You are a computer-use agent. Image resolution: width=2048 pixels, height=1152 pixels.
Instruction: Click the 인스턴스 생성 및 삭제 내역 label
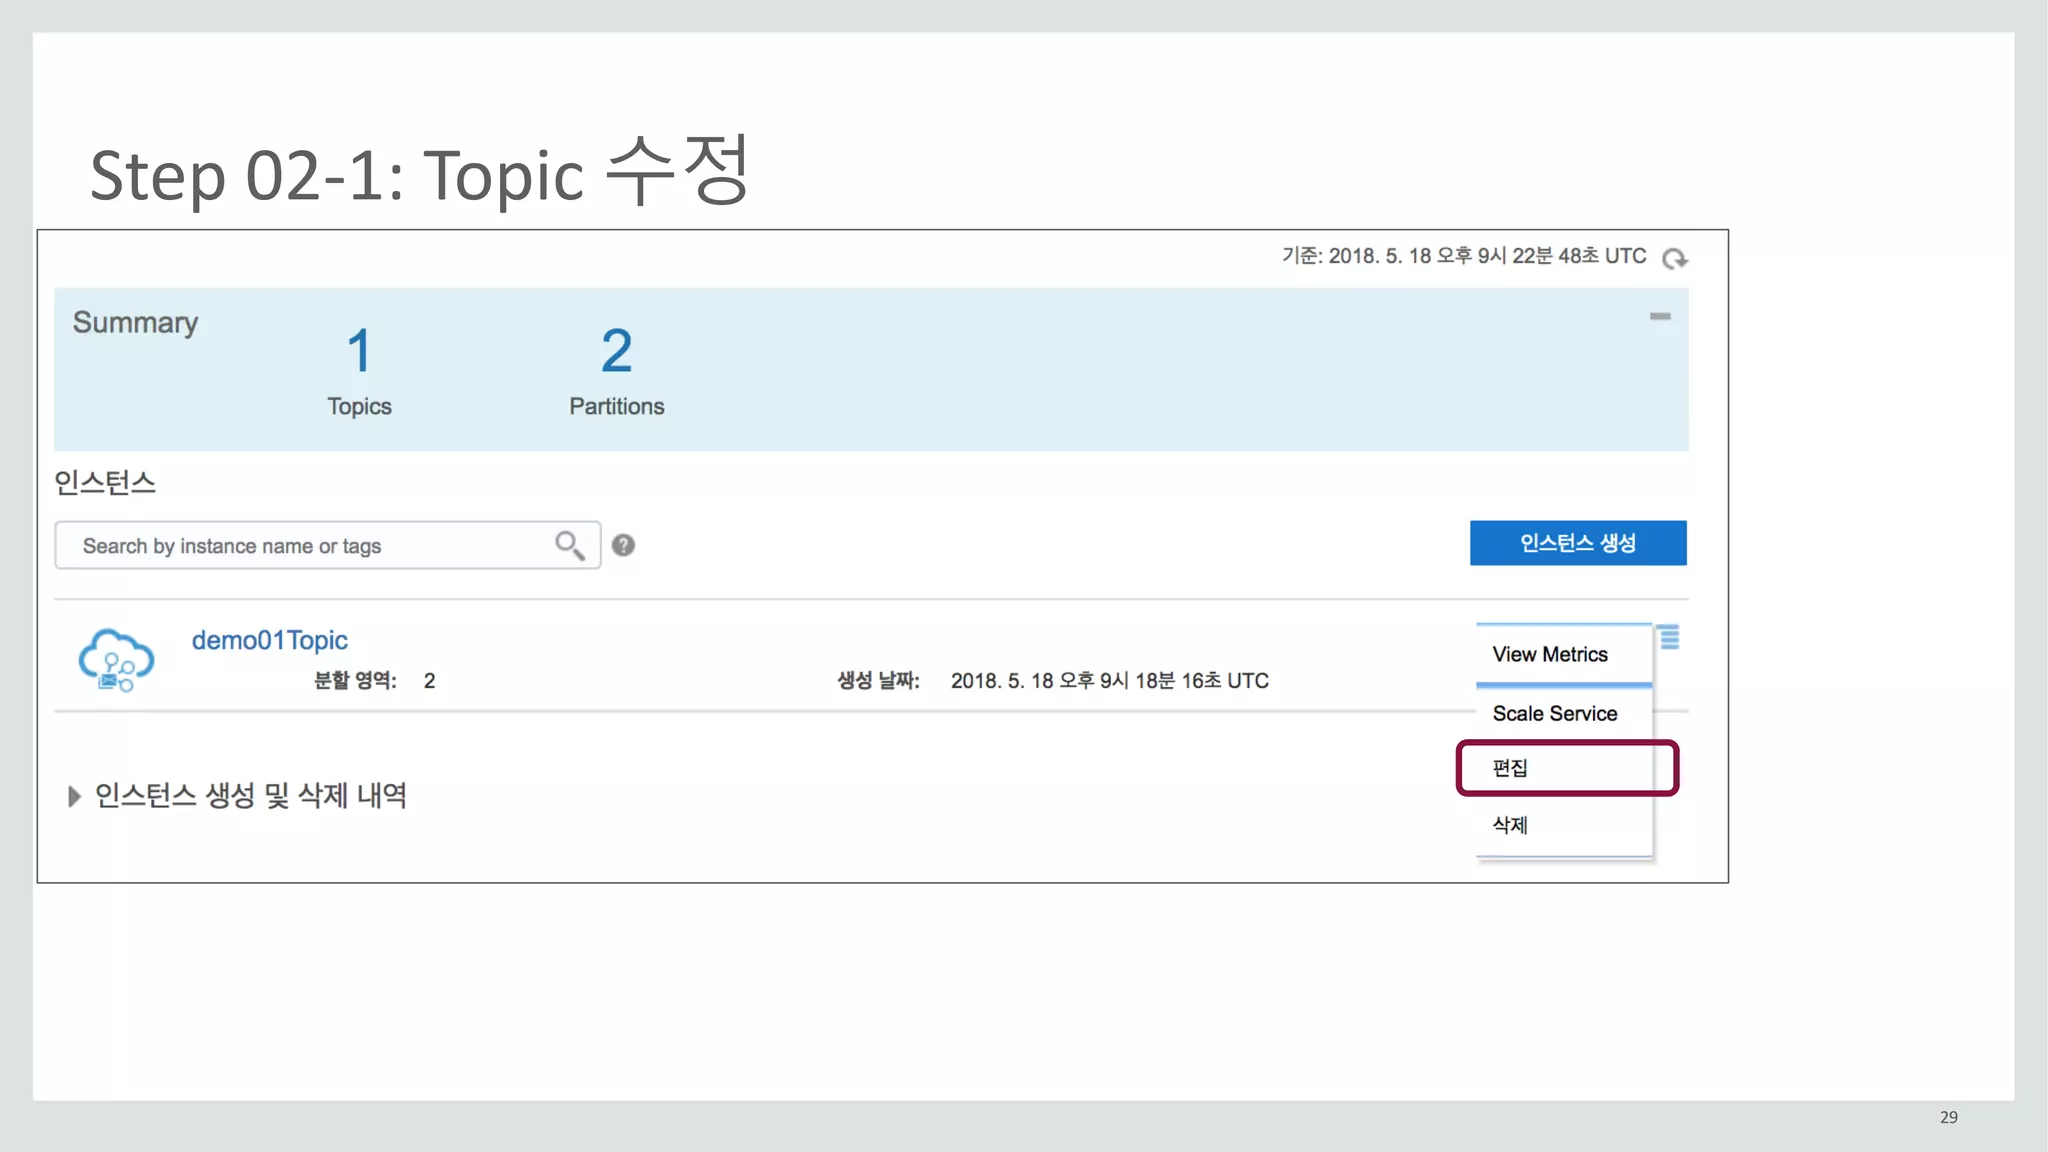[250, 796]
